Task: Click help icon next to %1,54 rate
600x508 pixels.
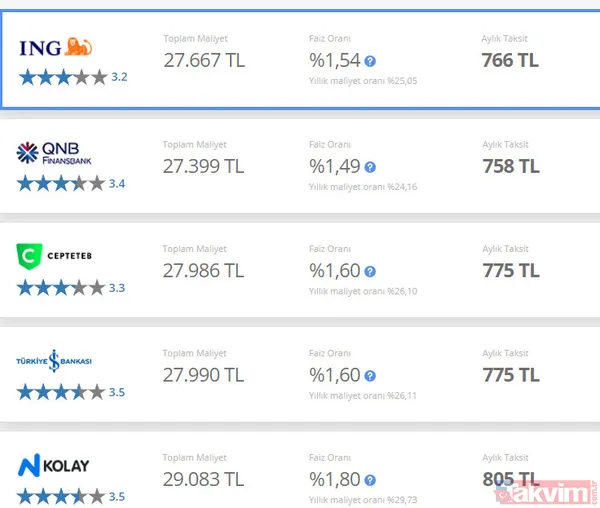Action: [370, 61]
